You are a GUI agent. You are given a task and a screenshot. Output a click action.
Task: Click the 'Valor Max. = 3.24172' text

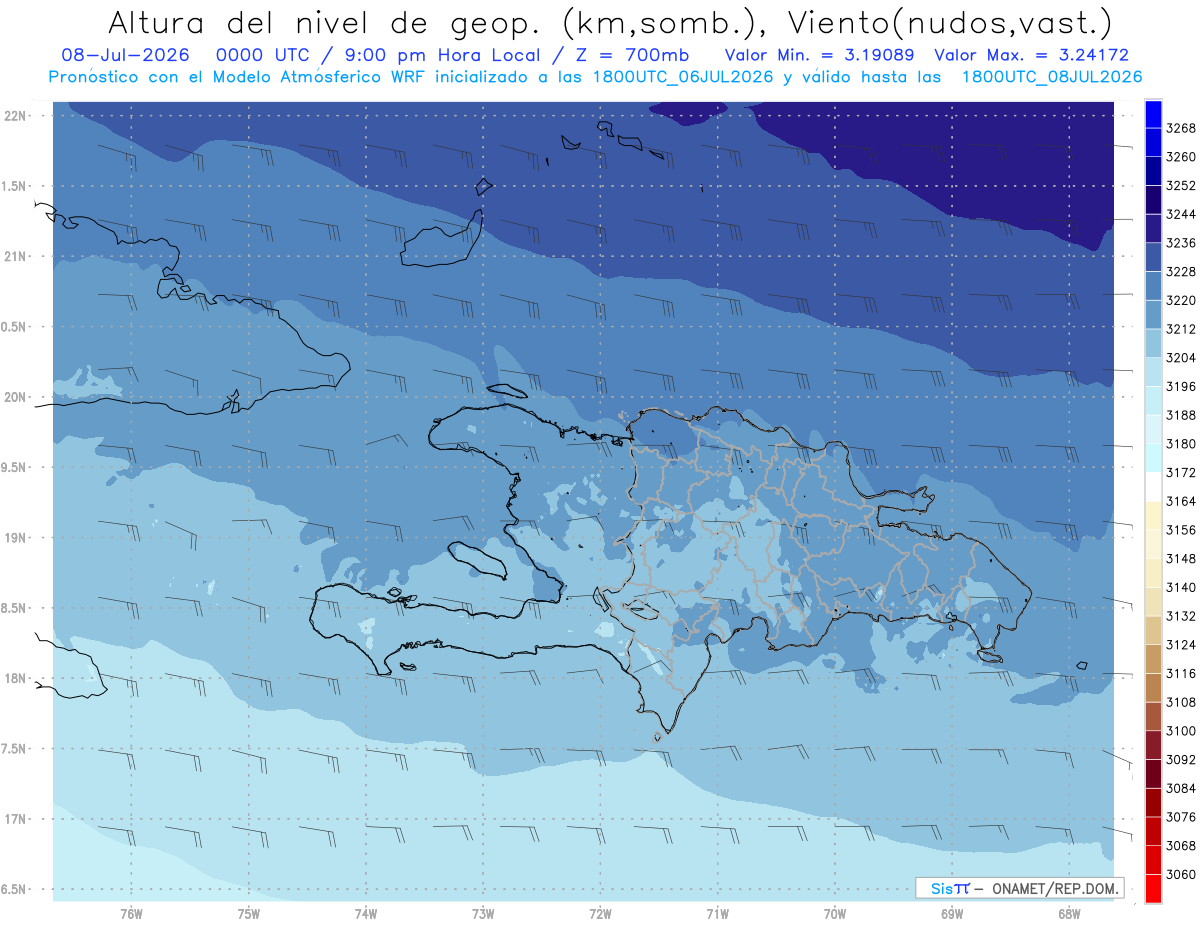pos(1032,55)
